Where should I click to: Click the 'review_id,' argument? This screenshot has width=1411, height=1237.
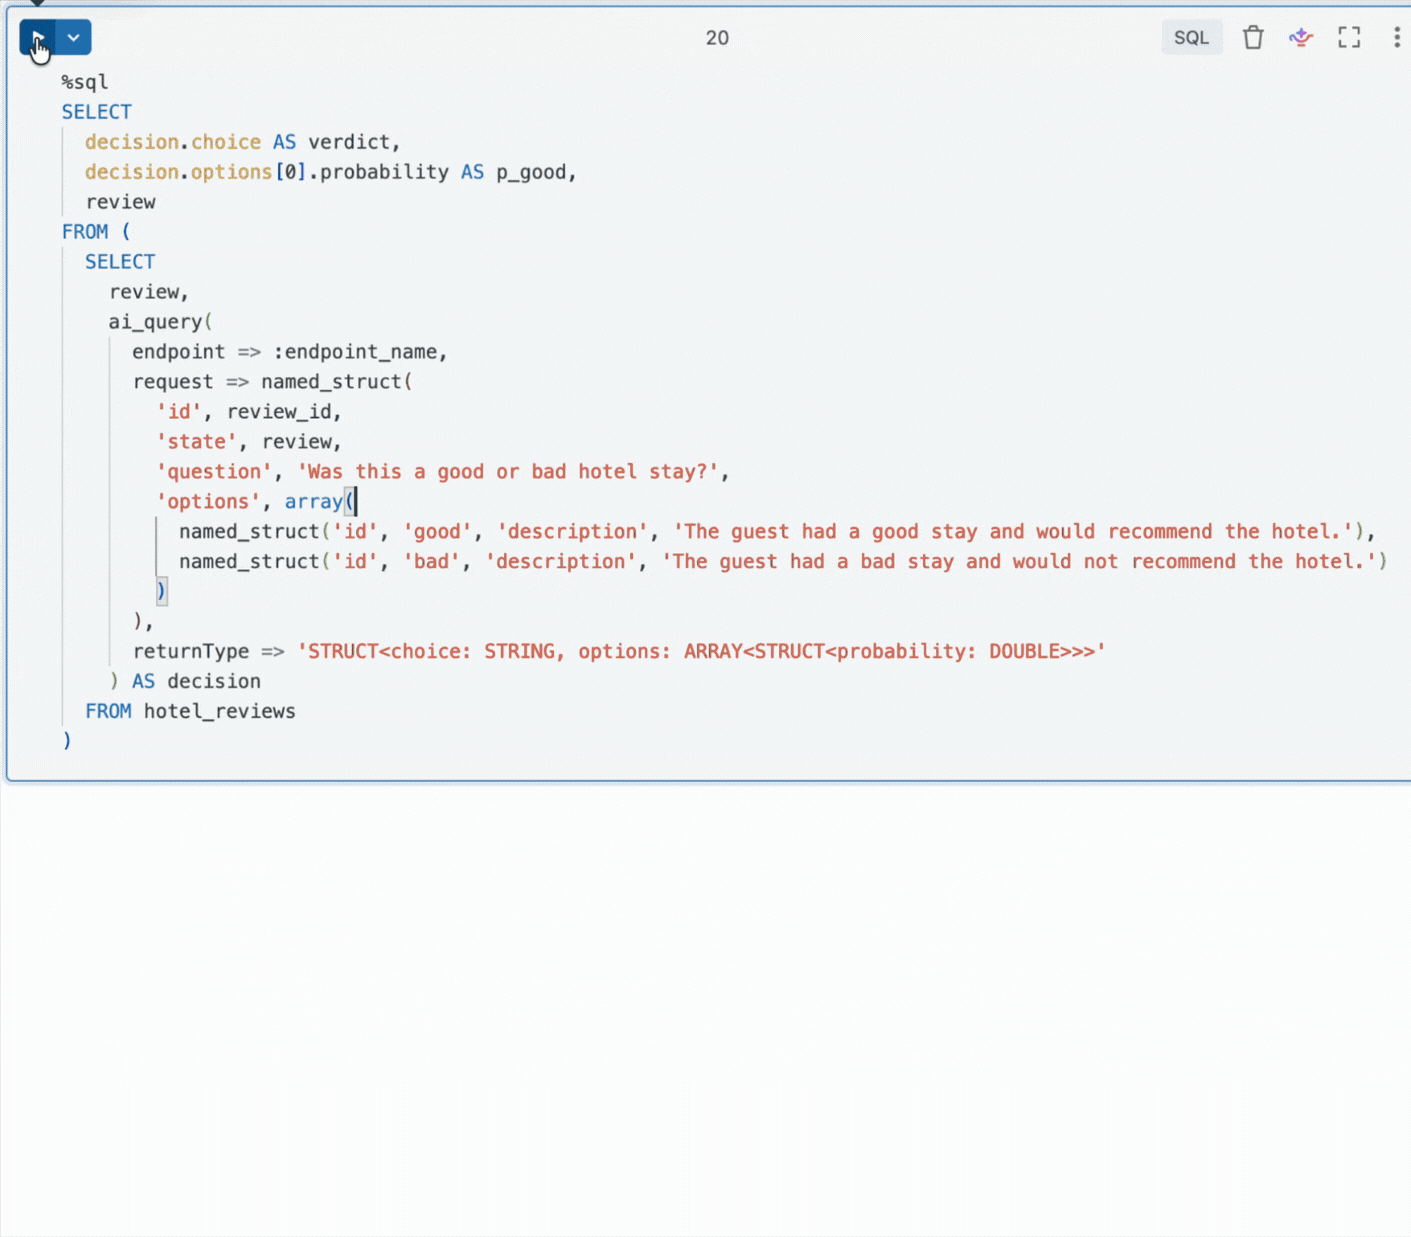pos(284,412)
